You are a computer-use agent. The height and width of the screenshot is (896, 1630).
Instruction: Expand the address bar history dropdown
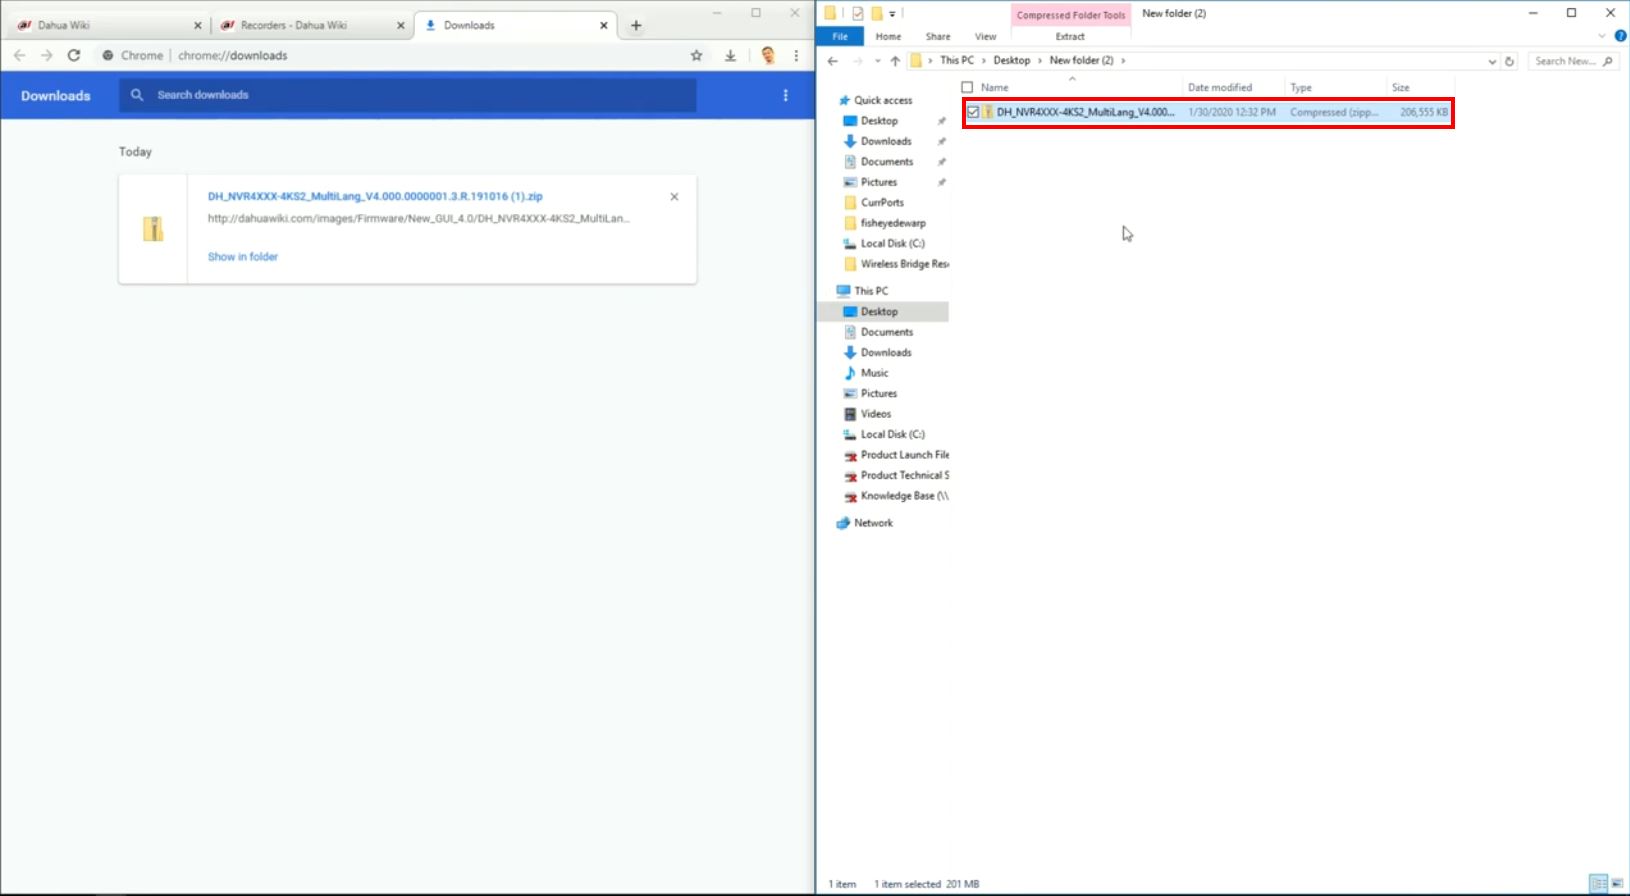pos(1492,61)
